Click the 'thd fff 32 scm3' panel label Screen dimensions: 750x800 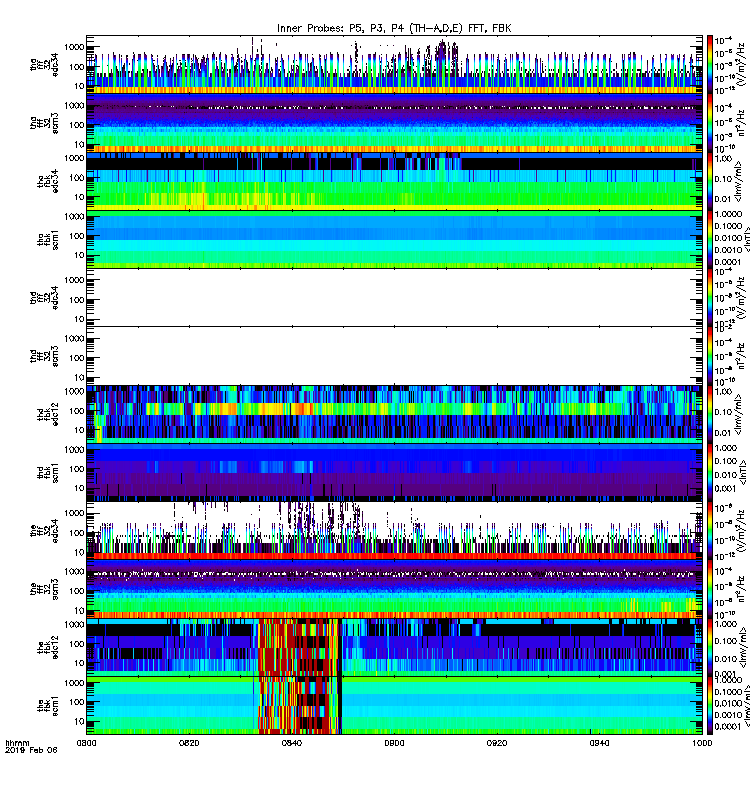pos(44,356)
